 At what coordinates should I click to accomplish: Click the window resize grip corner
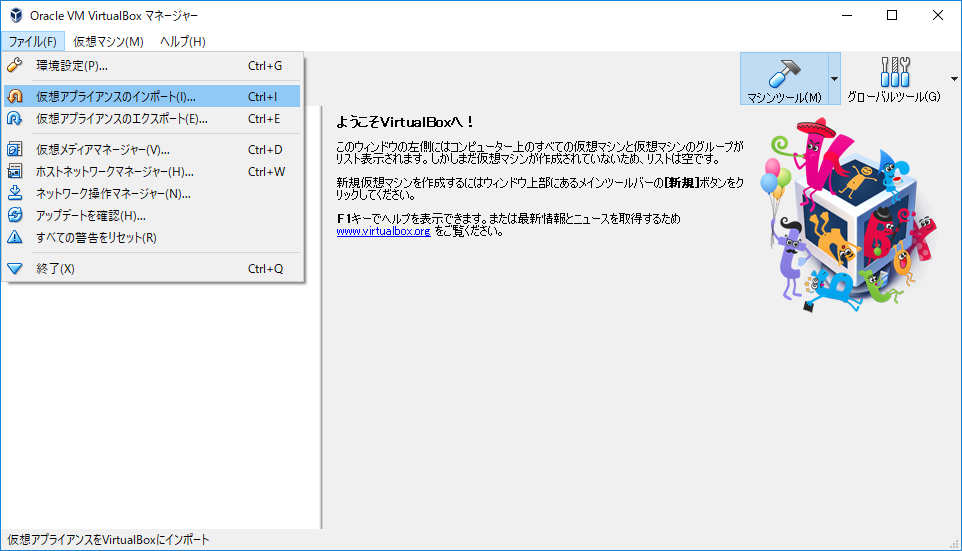[x=954, y=544]
